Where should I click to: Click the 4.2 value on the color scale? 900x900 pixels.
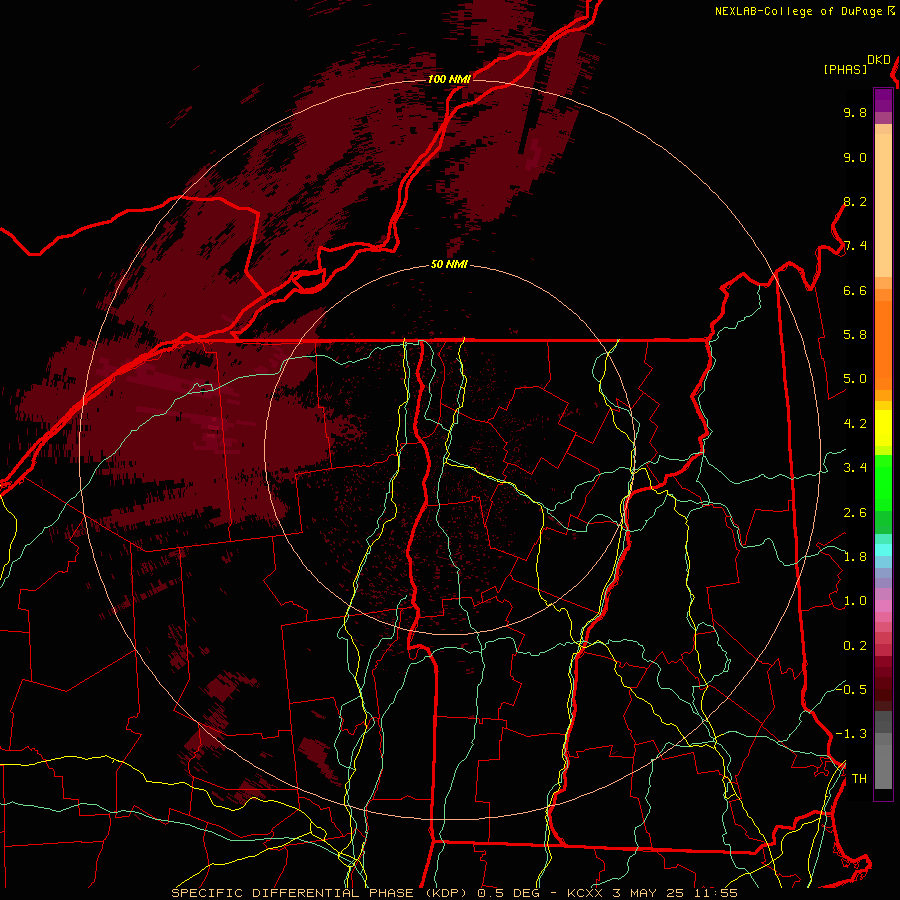point(855,424)
